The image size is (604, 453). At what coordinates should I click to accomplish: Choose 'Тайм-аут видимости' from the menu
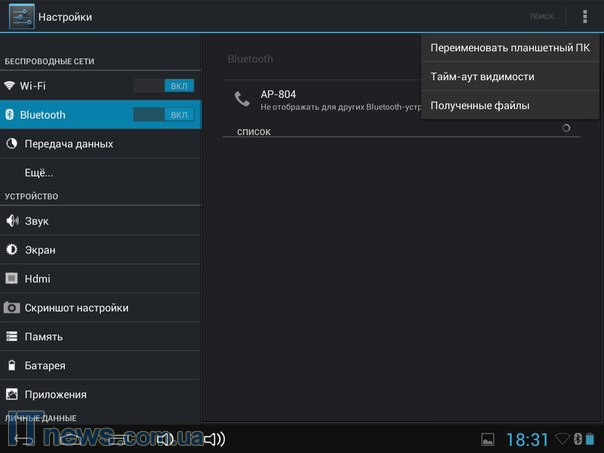click(482, 76)
